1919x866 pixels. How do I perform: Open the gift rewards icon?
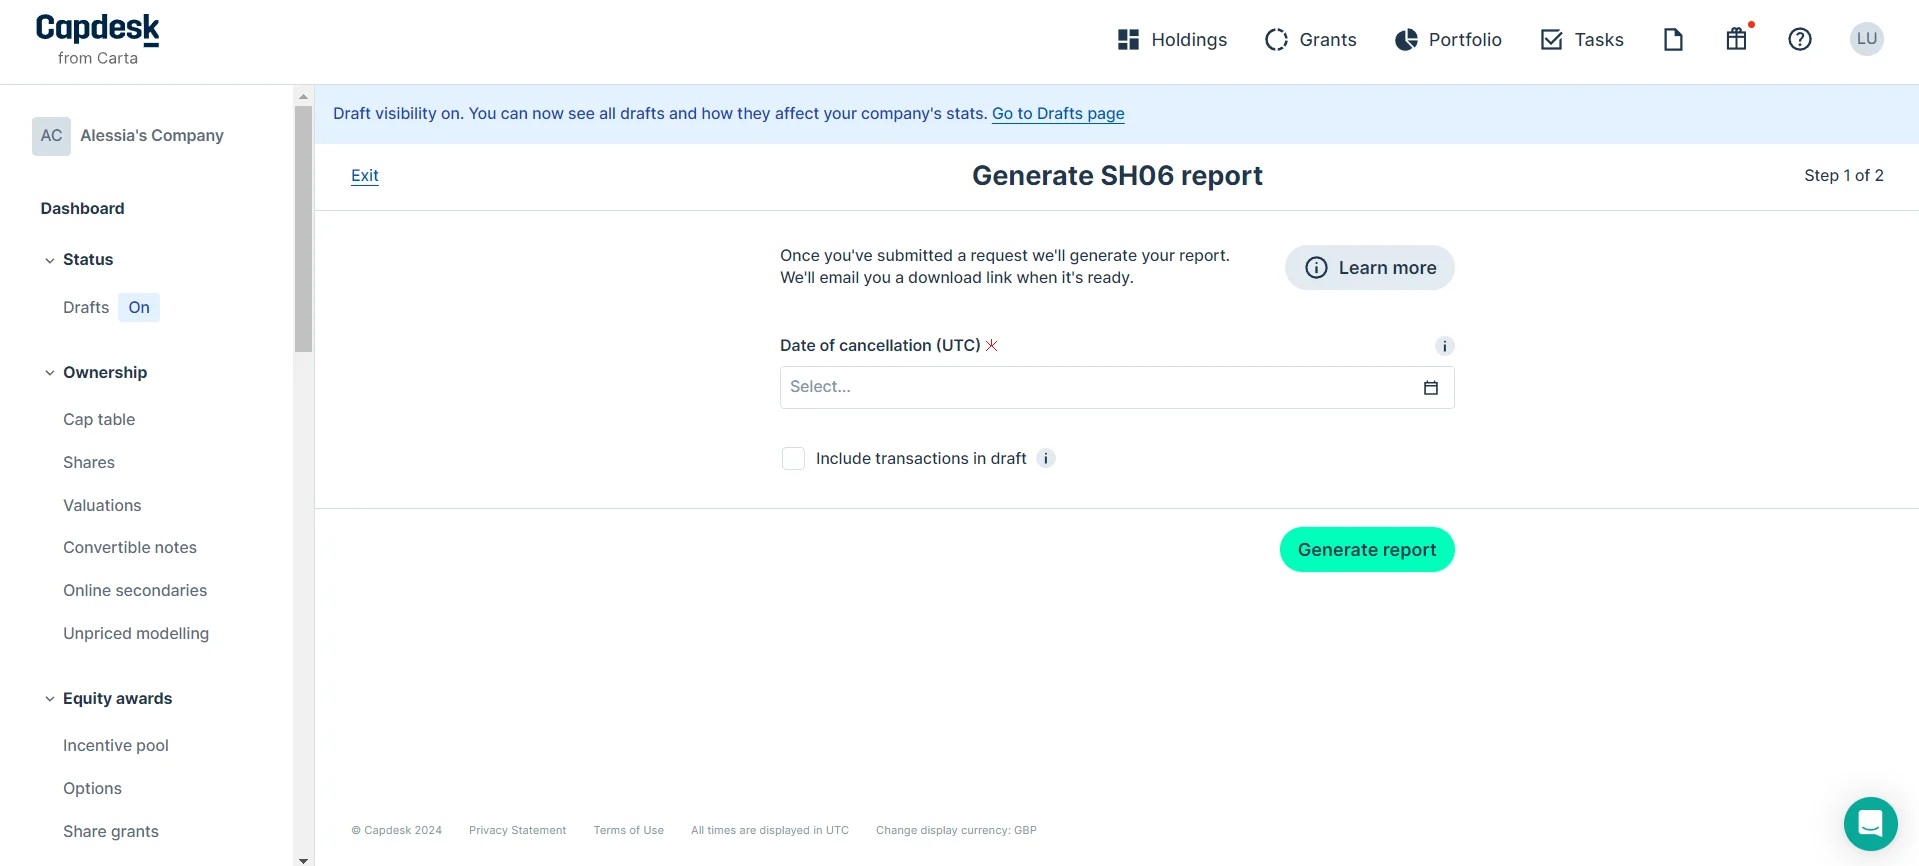[1737, 39]
